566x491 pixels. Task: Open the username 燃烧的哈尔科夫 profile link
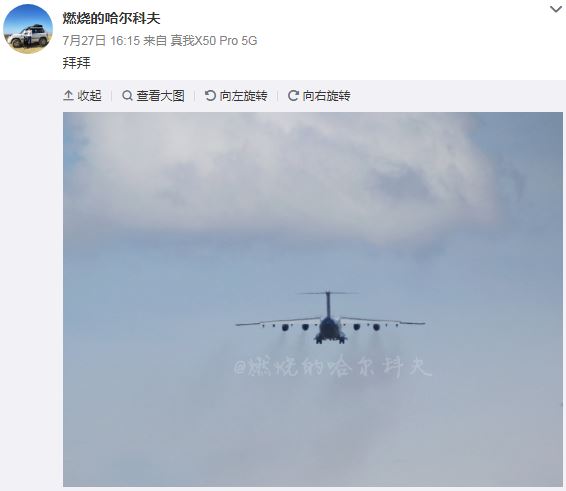coord(111,18)
